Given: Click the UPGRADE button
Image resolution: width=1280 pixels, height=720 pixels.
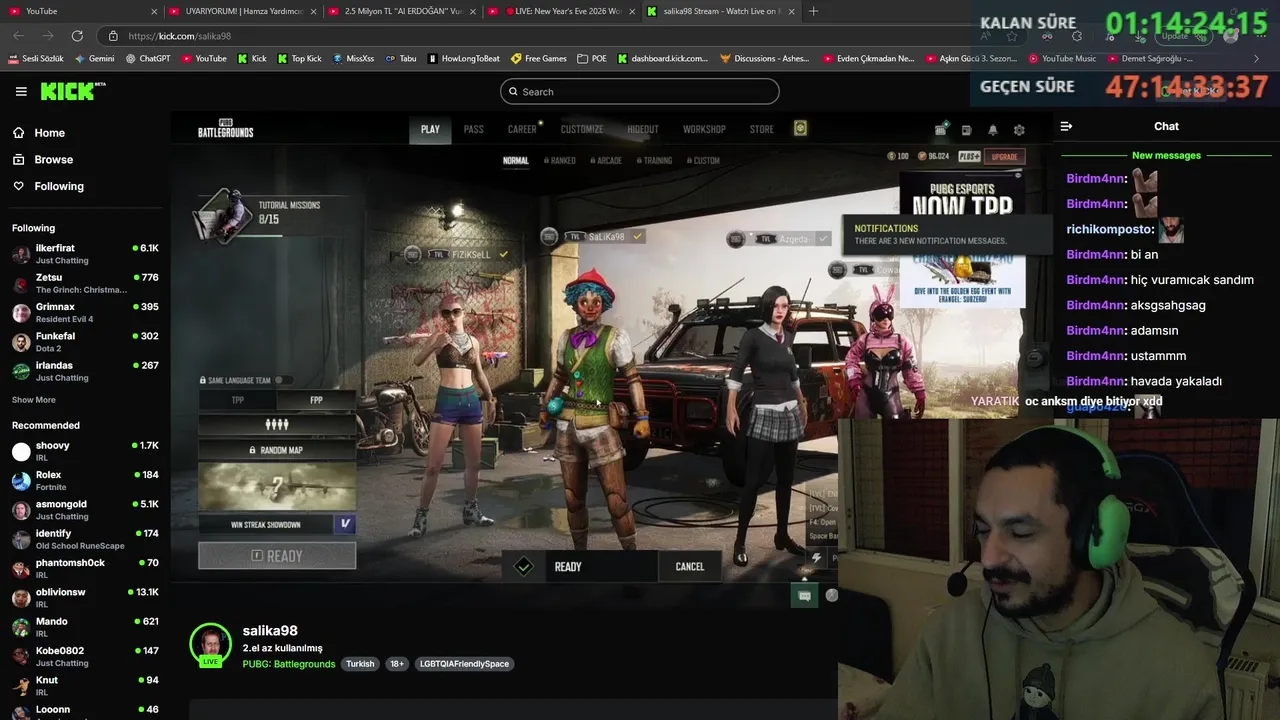Looking at the screenshot, I should pos(1005,157).
